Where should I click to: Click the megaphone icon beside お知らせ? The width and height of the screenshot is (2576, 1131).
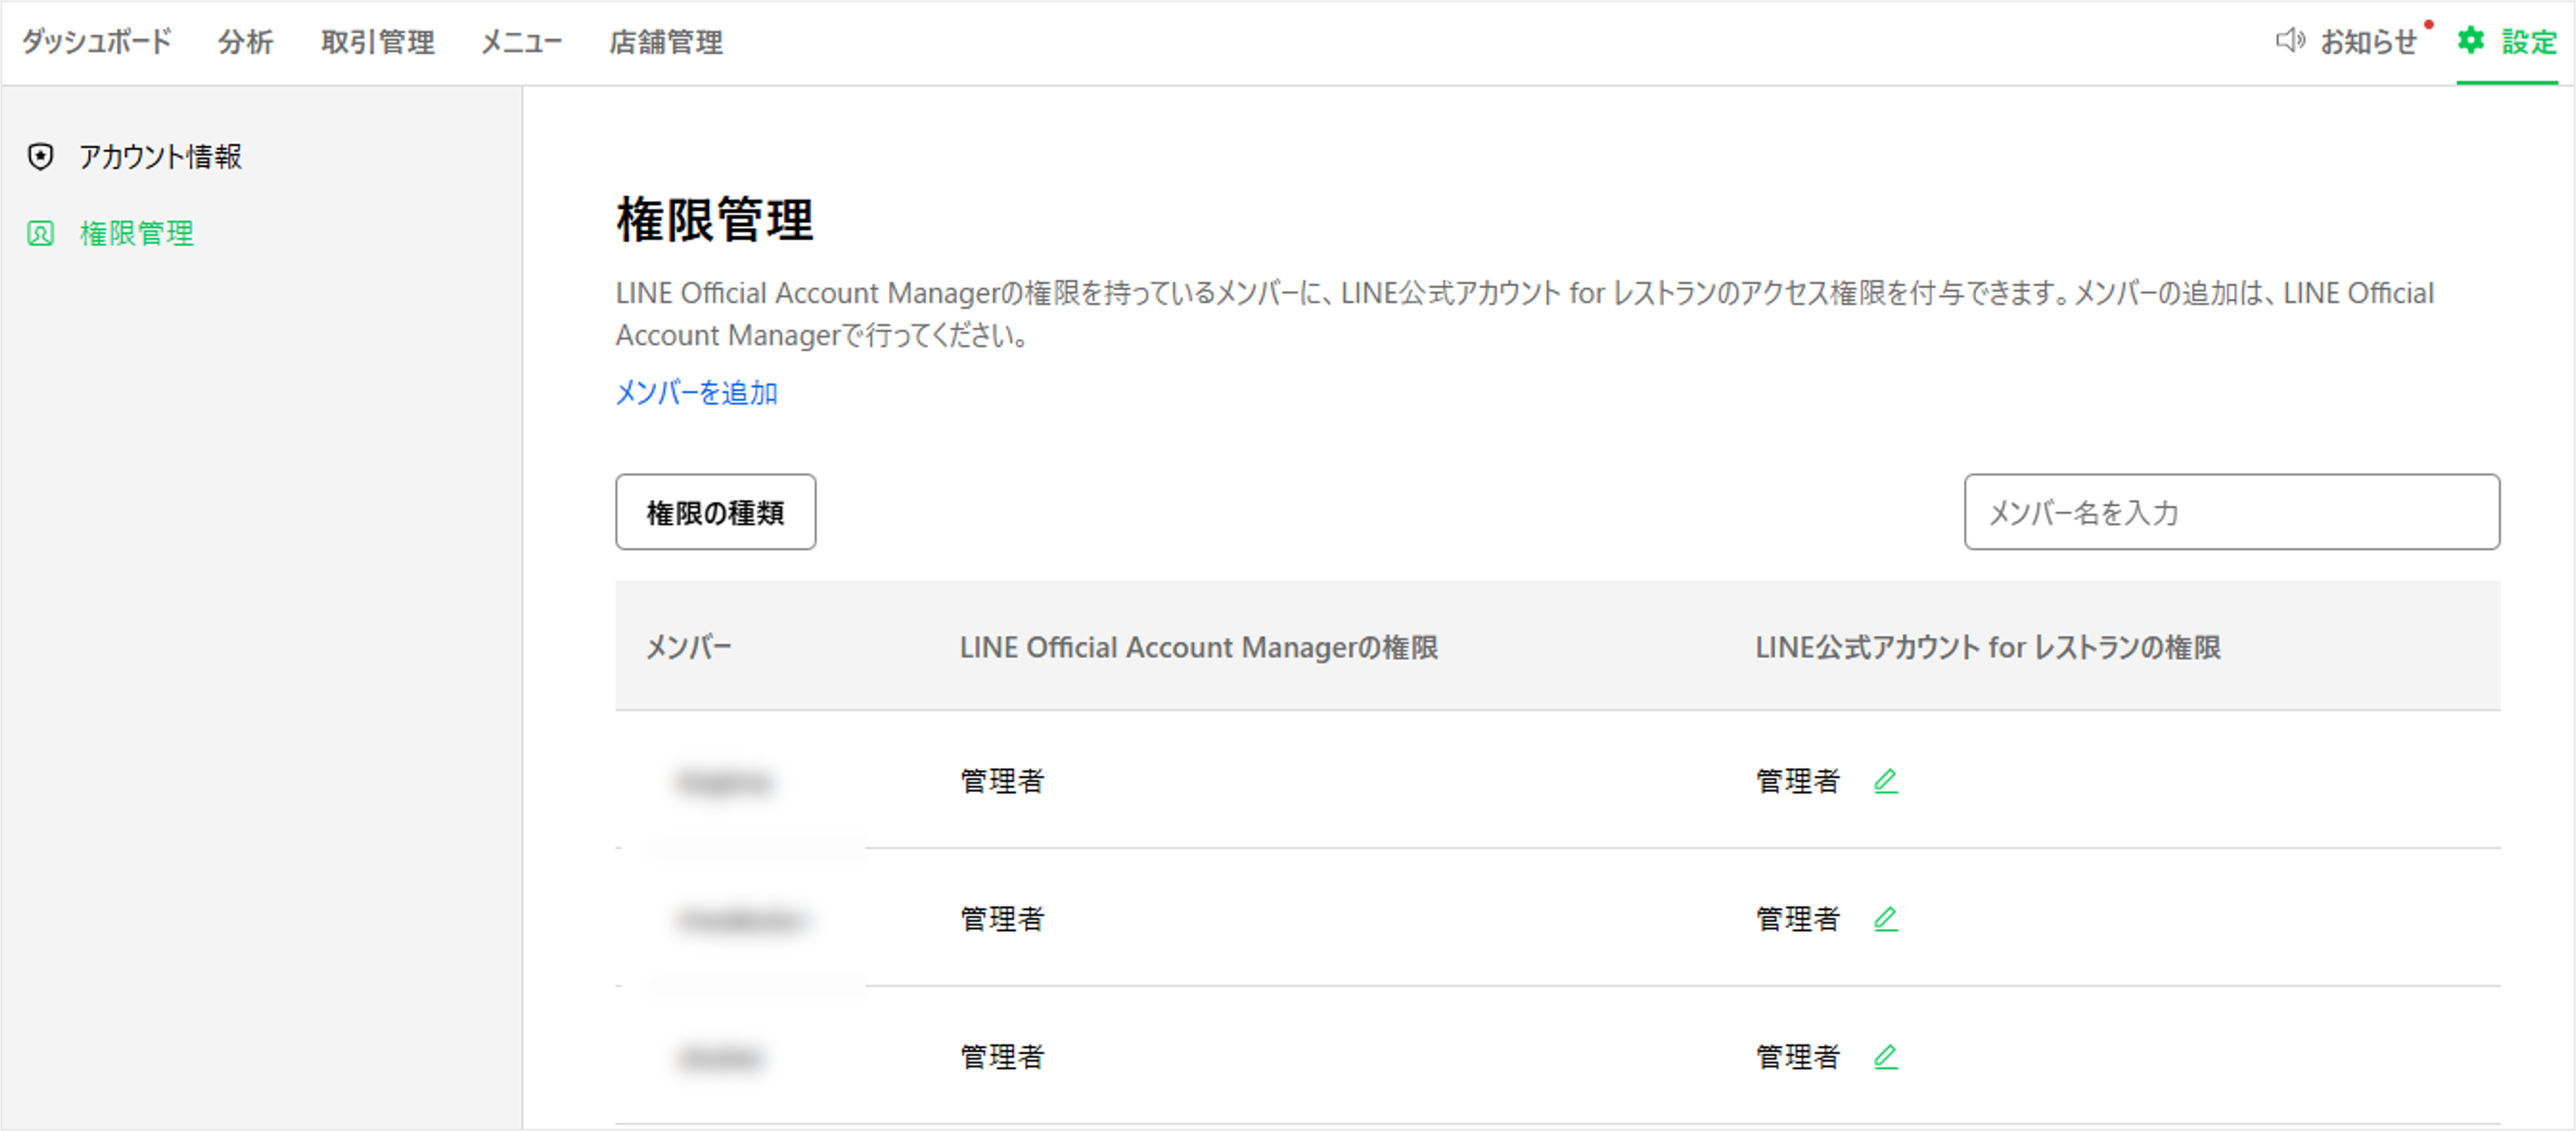click(x=2289, y=40)
